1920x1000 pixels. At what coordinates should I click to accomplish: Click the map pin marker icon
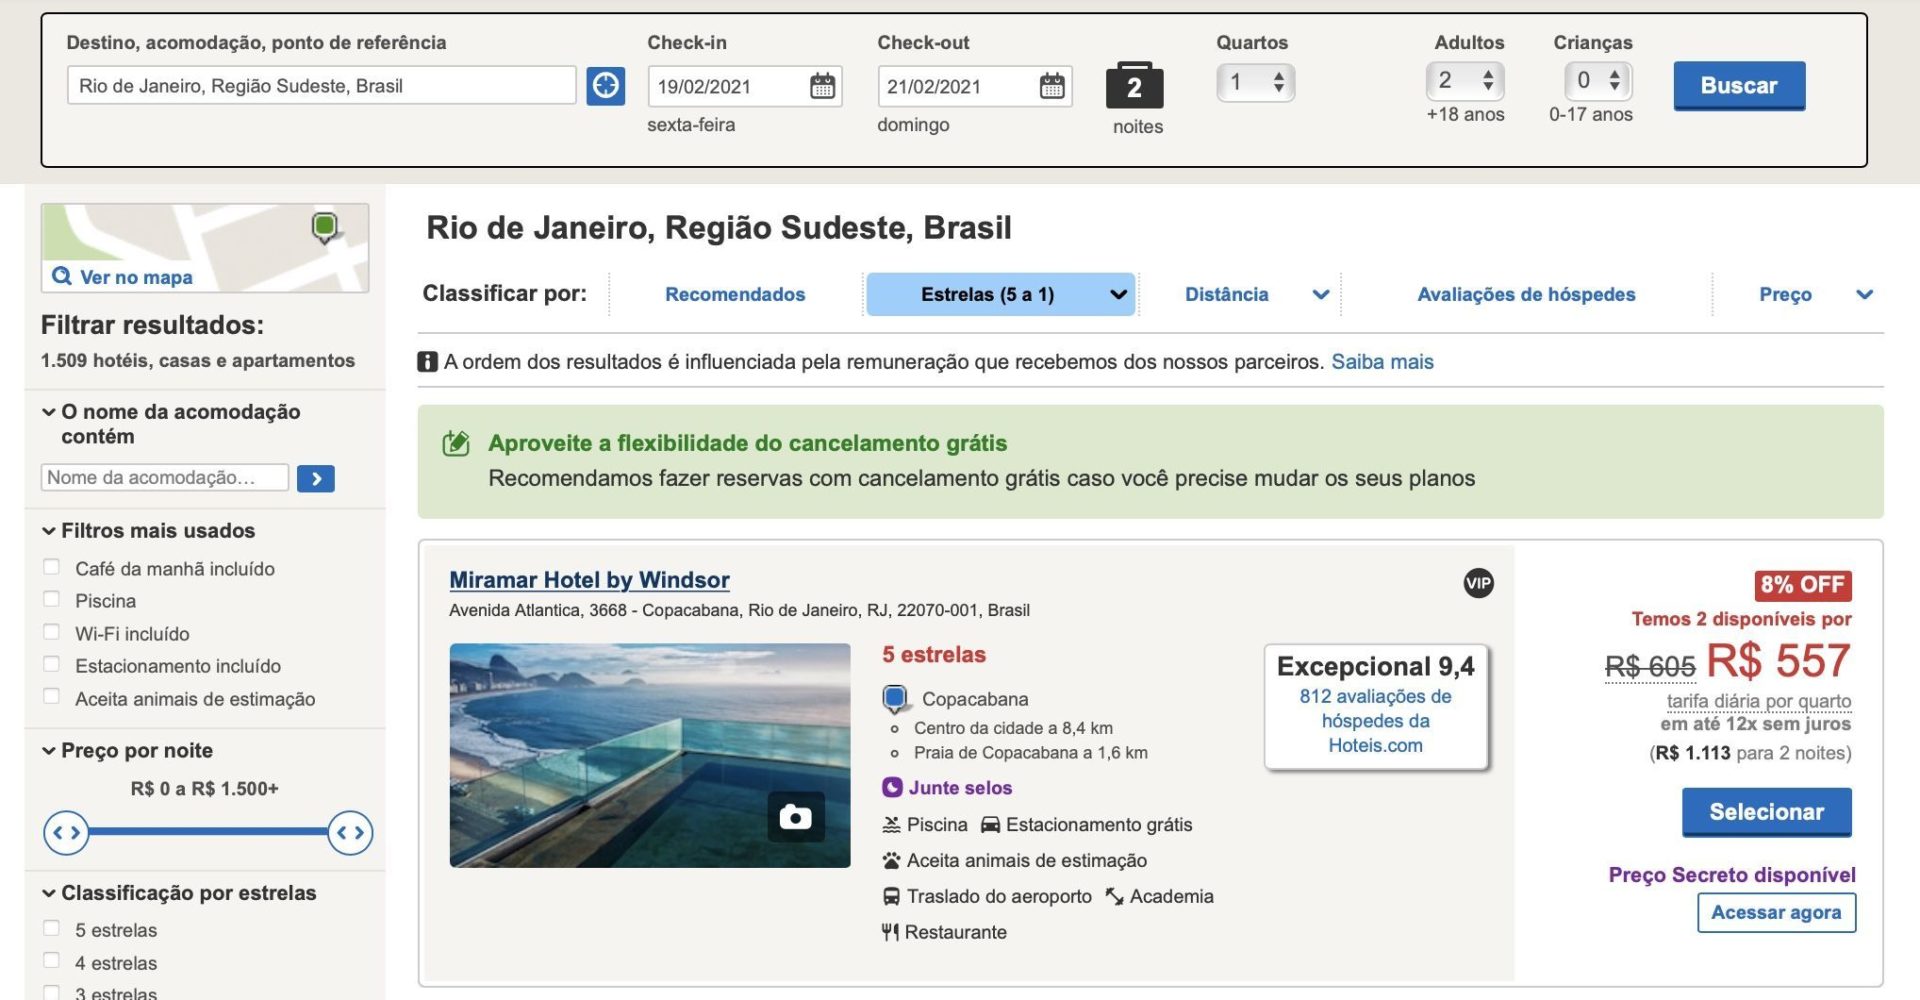point(325,228)
